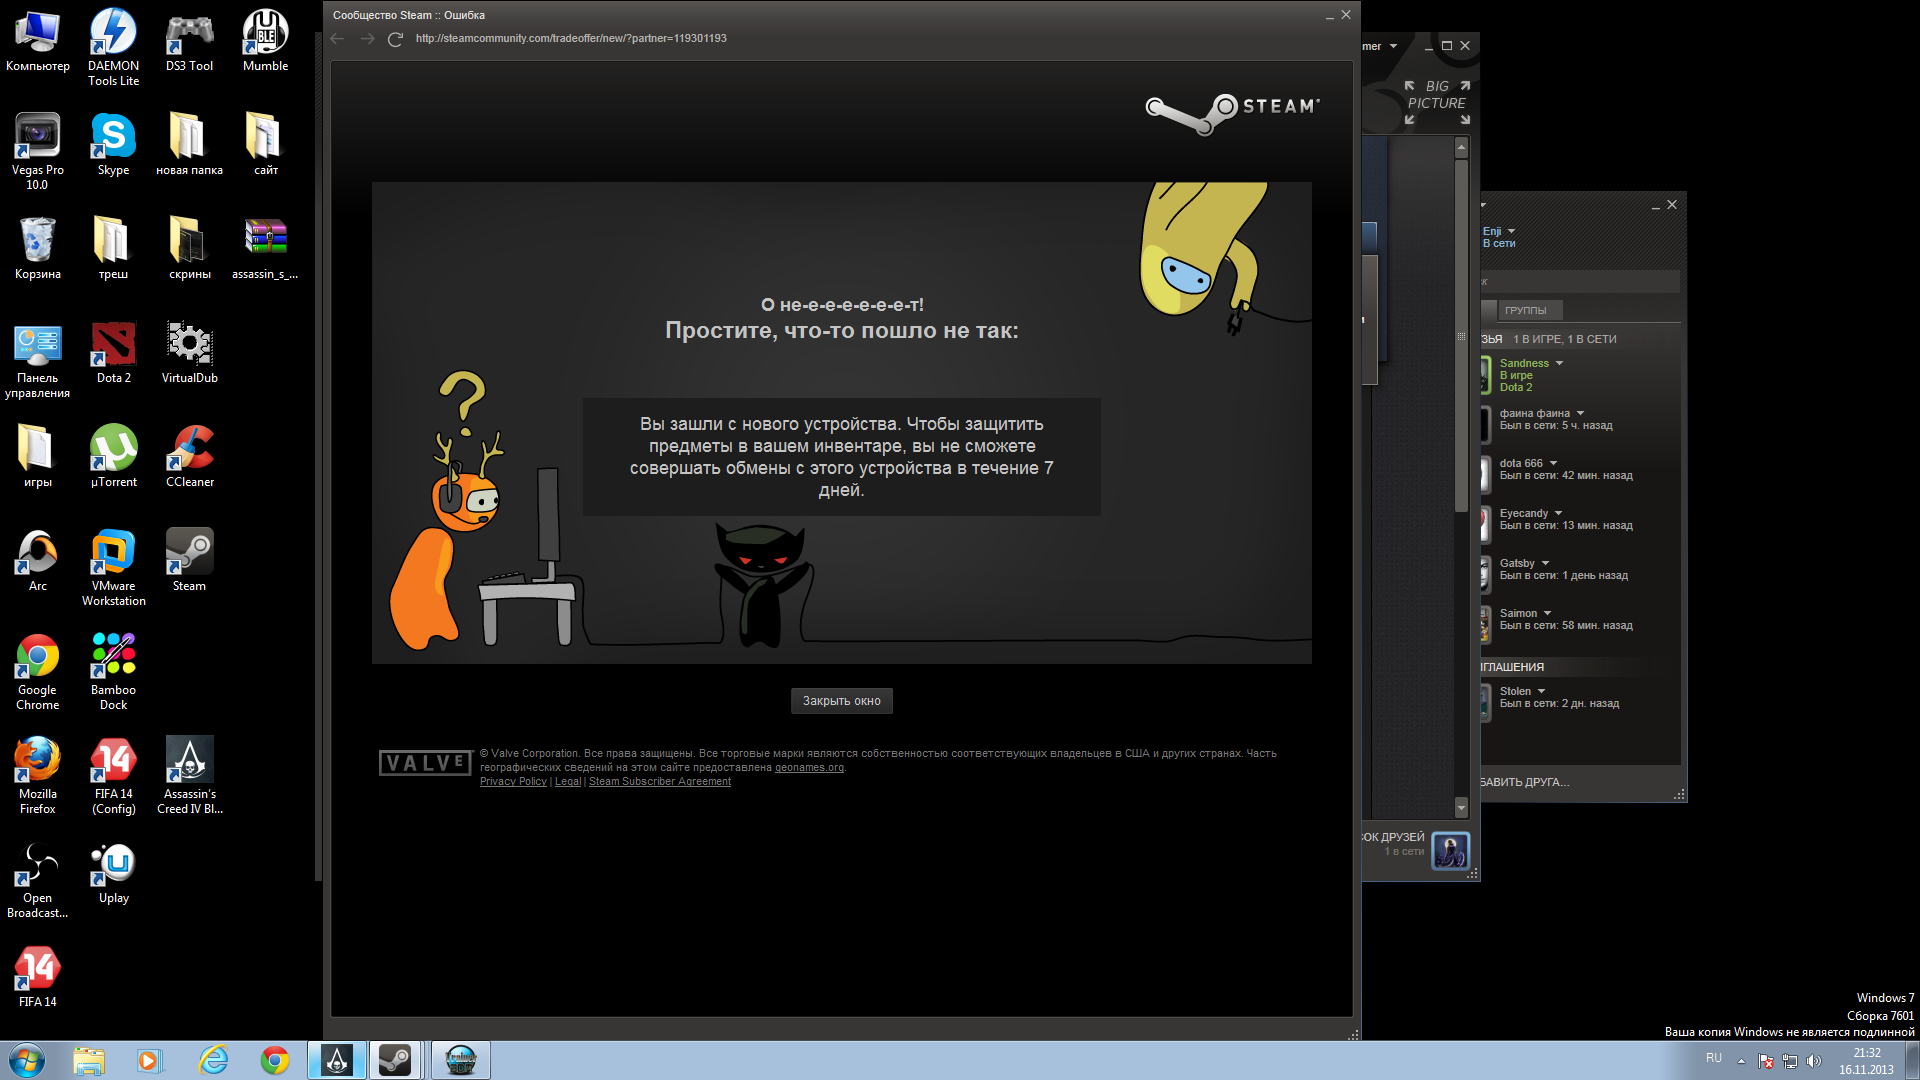Open Sandness friend dropdown arrow
The width and height of the screenshot is (1920, 1080).
[1559, 363]
